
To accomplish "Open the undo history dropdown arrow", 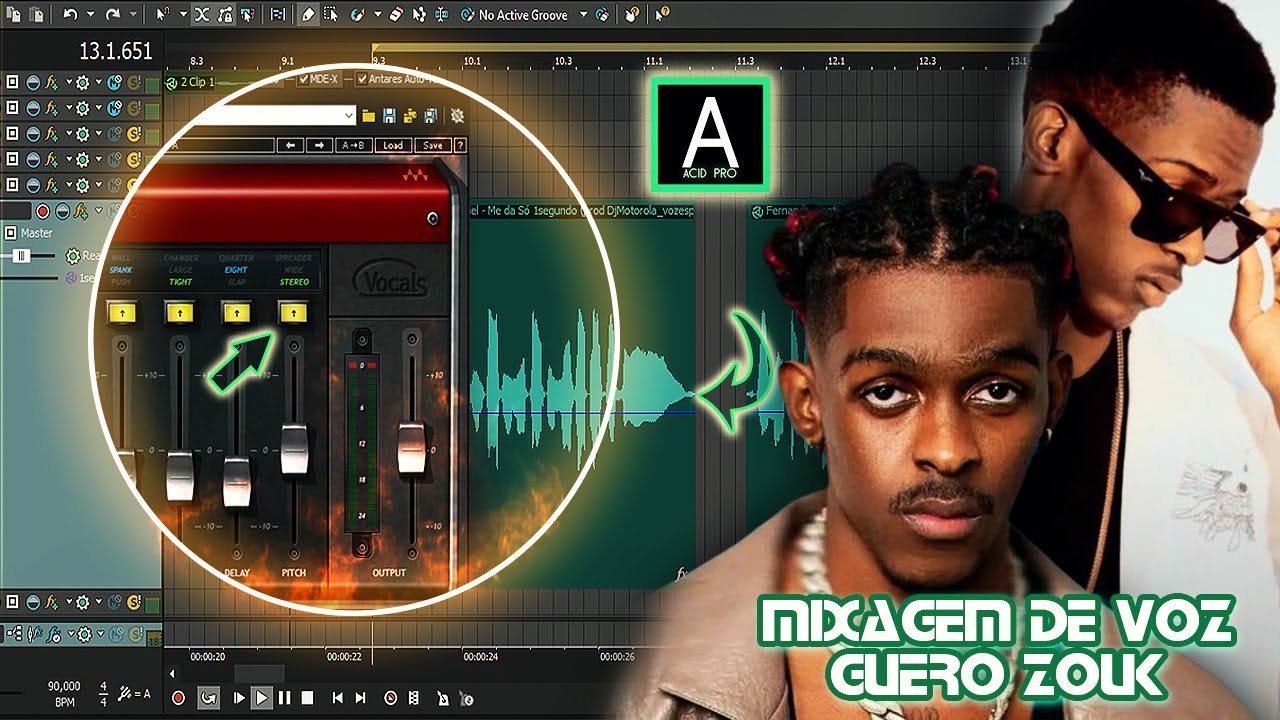I will coord(90,15).
